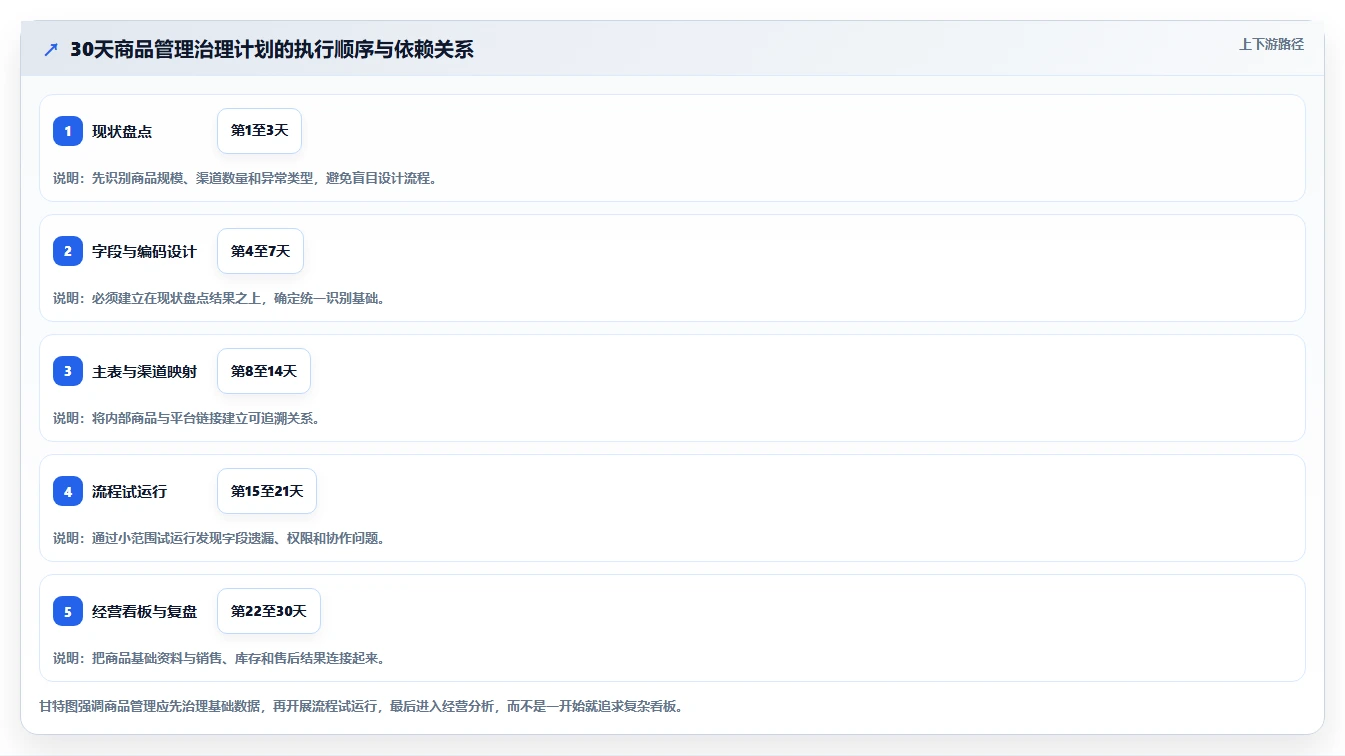Click the 主表与渠道映射 step name
The height and width of the screenshot is (756, 1345).
[144, 371]
